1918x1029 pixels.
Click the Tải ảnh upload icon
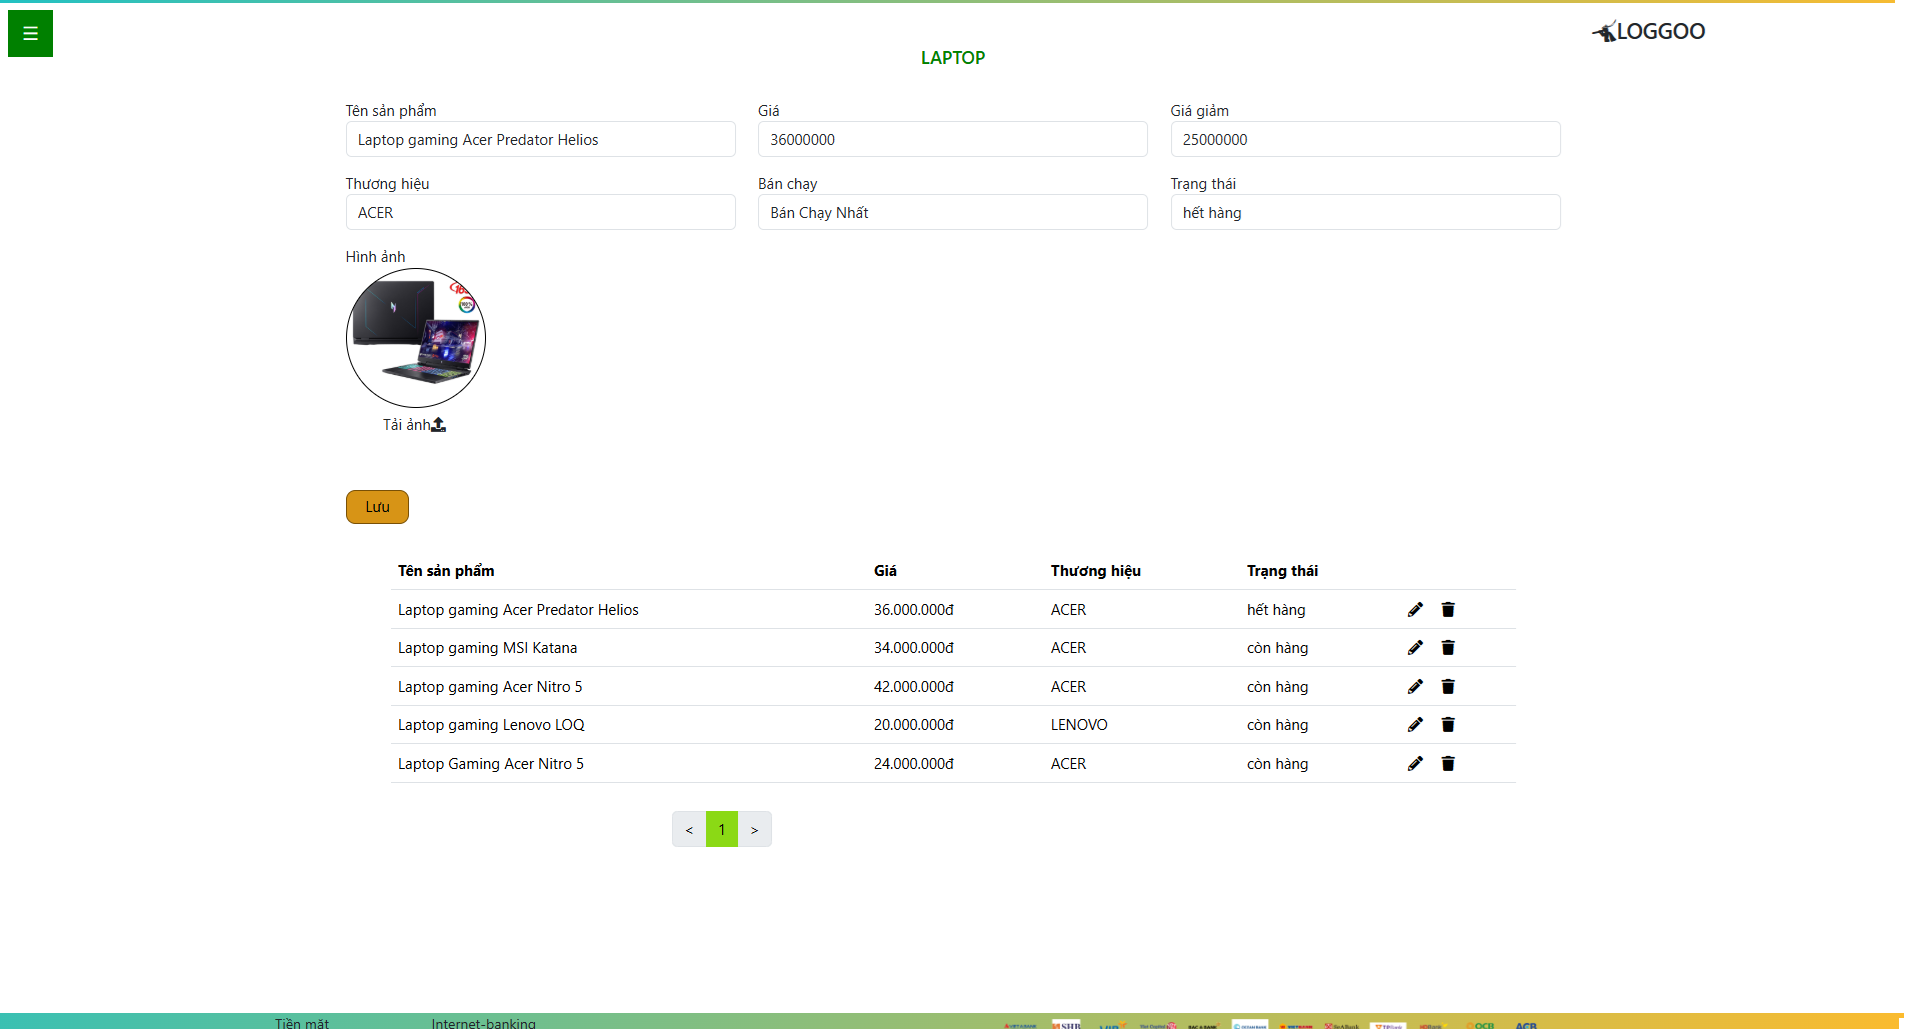(x=438, y=425)
